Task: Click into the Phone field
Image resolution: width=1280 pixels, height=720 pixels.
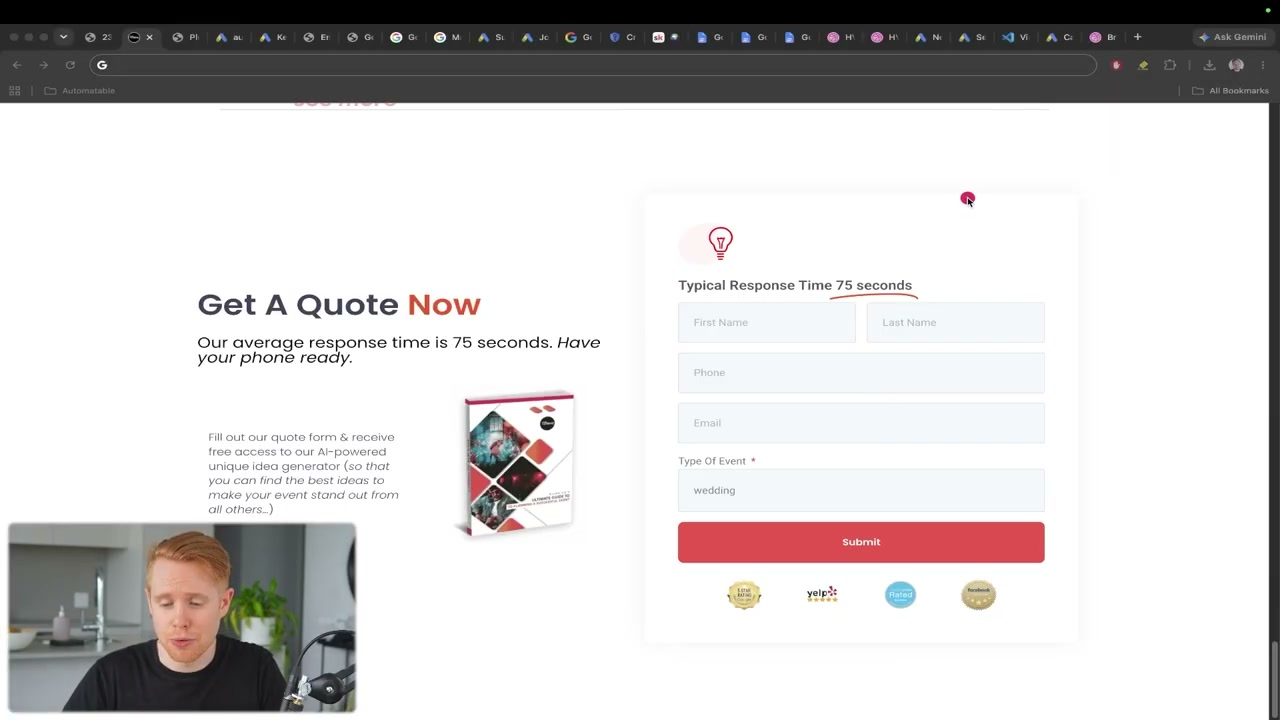Action: pos(861,372)
